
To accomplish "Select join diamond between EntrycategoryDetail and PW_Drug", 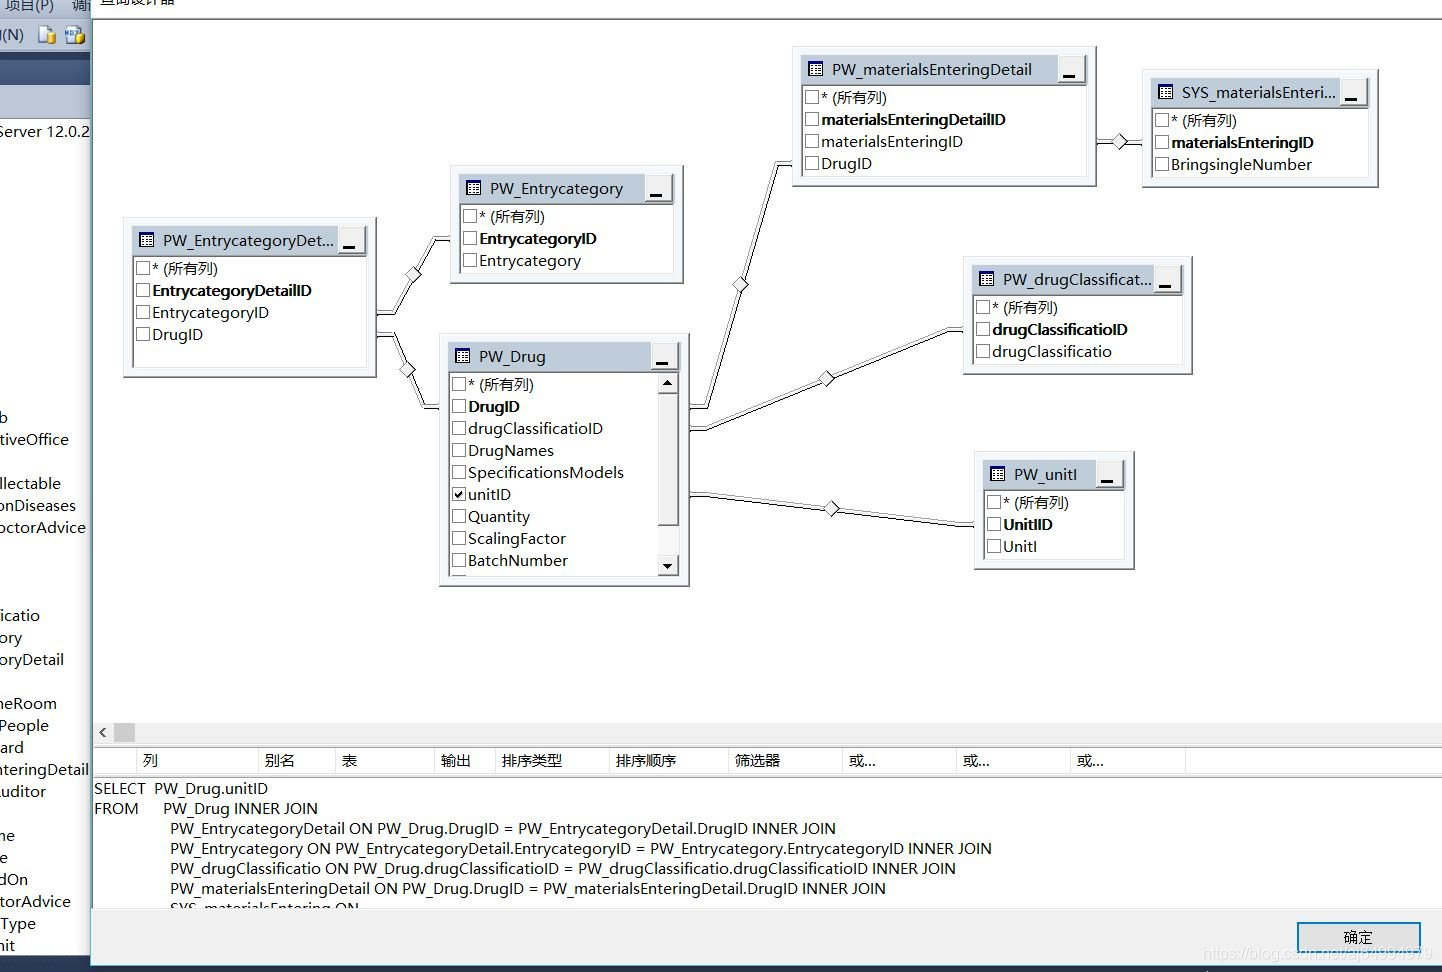I will 407,370.
